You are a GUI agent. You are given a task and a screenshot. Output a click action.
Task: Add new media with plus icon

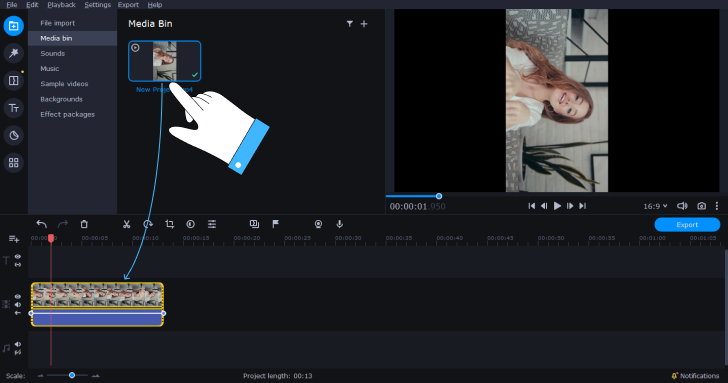pyautogui.click(x=364, y=24)
